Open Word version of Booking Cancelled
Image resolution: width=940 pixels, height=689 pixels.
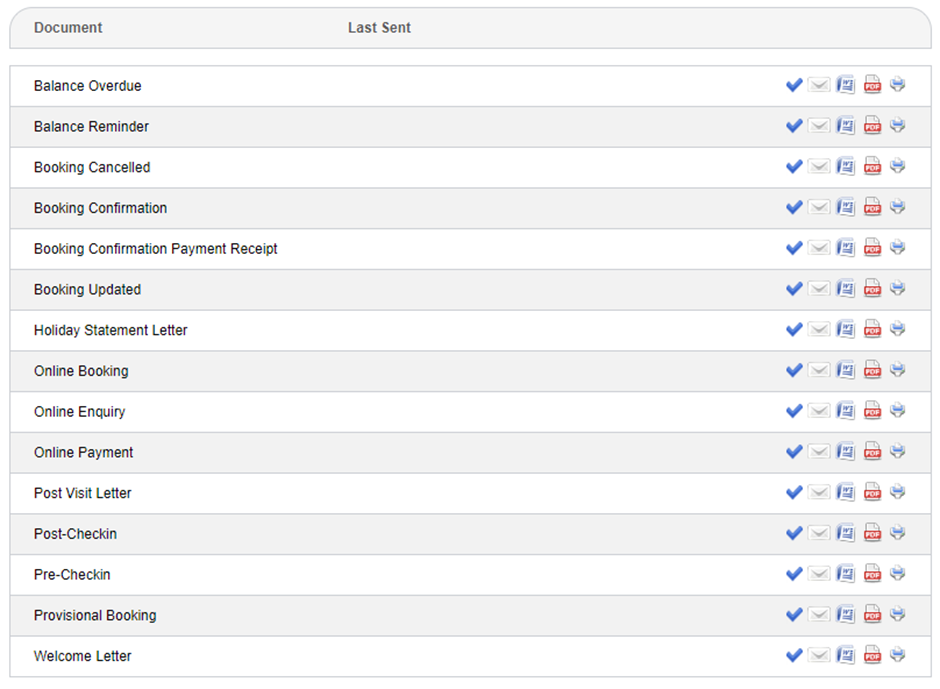tap(846, 167)
